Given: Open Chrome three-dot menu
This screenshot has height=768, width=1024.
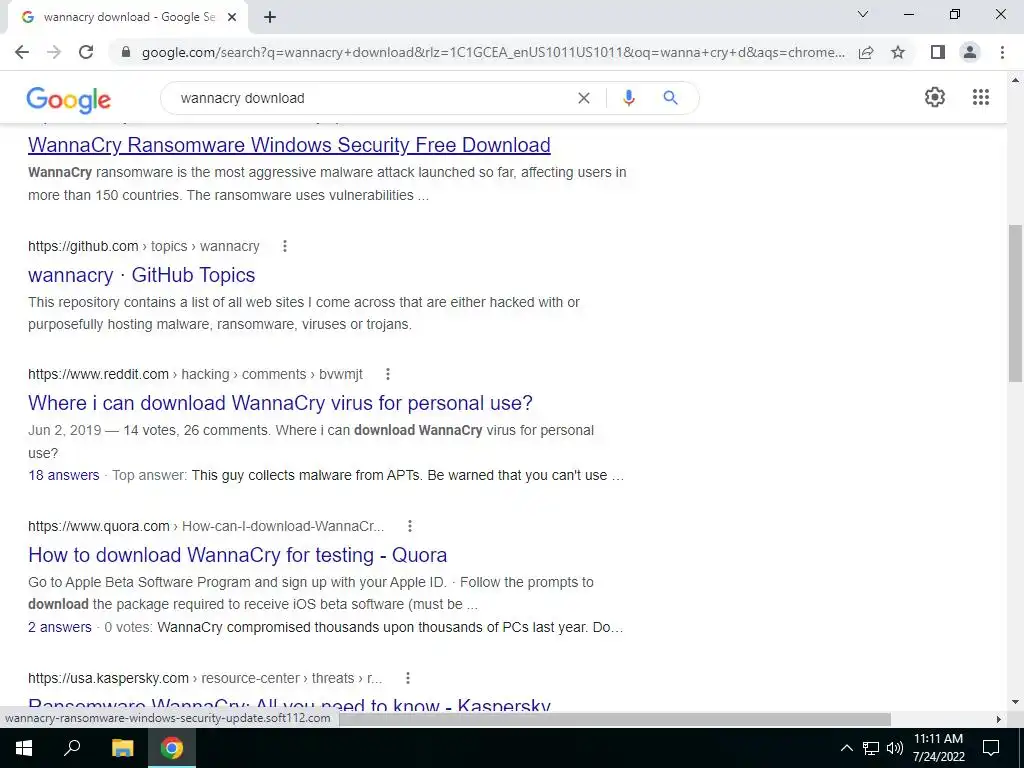Looking at the screenshot, I should point(1002,52).
